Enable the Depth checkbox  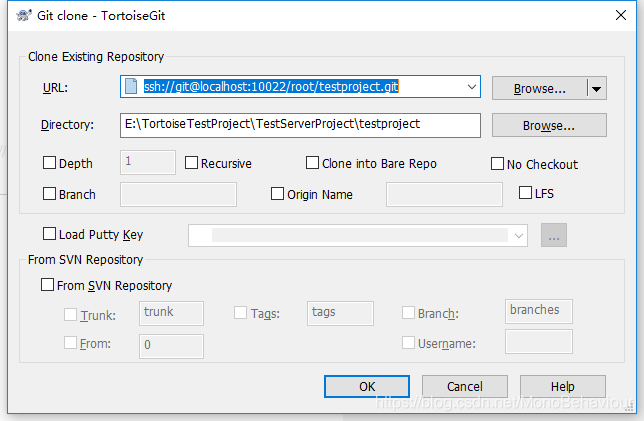pyautogui.click(x=49, y=163)
